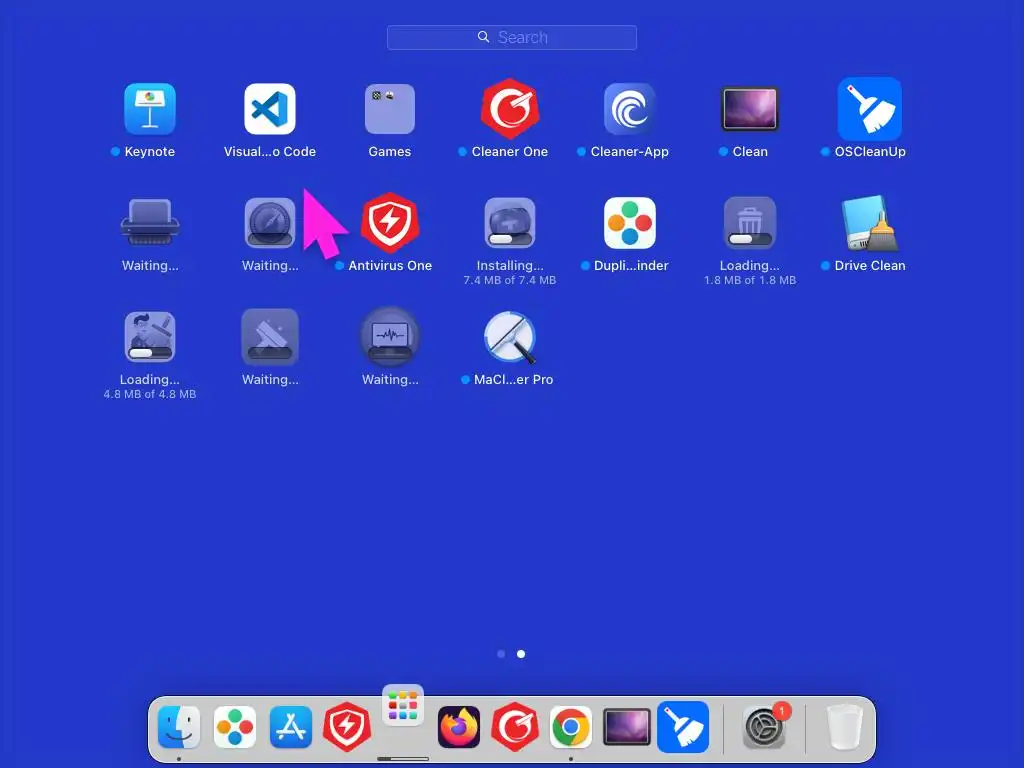Open the purple screen Clean app in Dock
Image resolution: width=1024 pixels, height=768 pixels.
[x=627, y=727]
